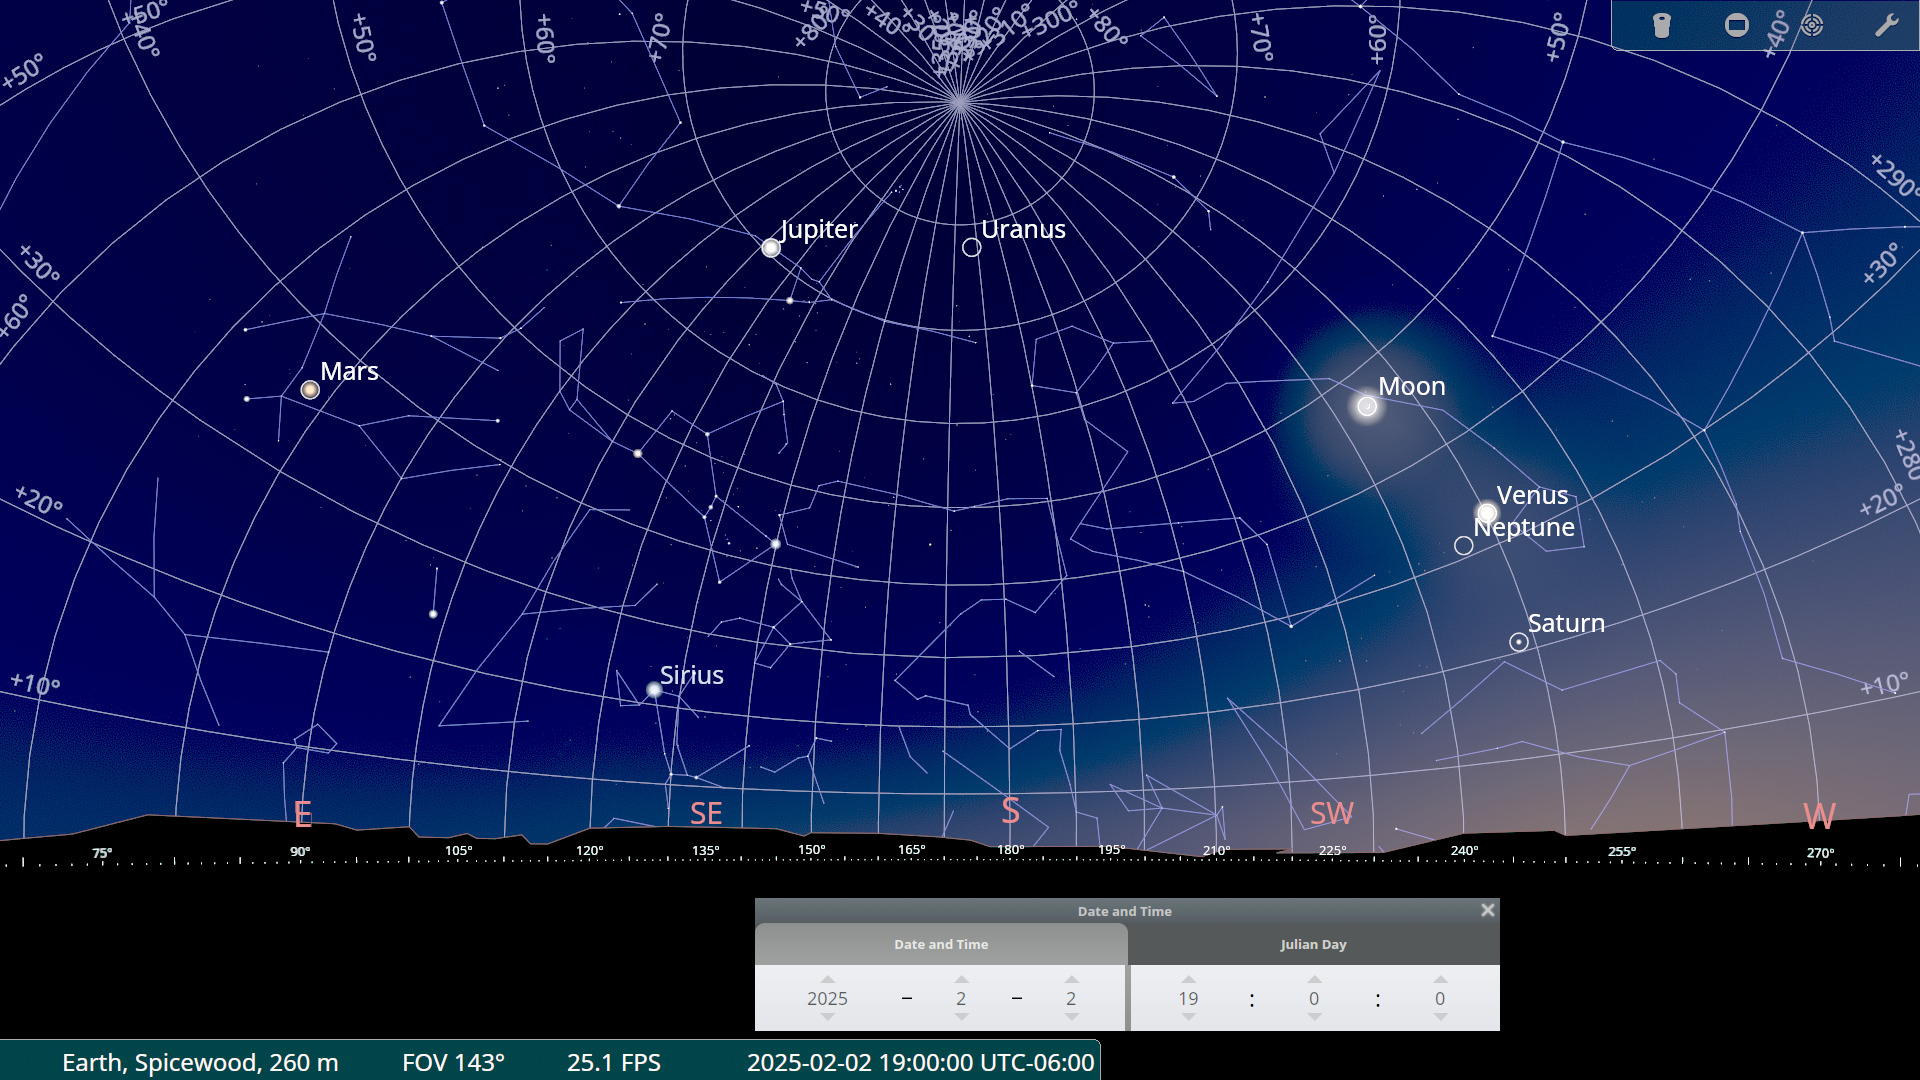Toggle the Telrad sight icon

coord(1812,25)
